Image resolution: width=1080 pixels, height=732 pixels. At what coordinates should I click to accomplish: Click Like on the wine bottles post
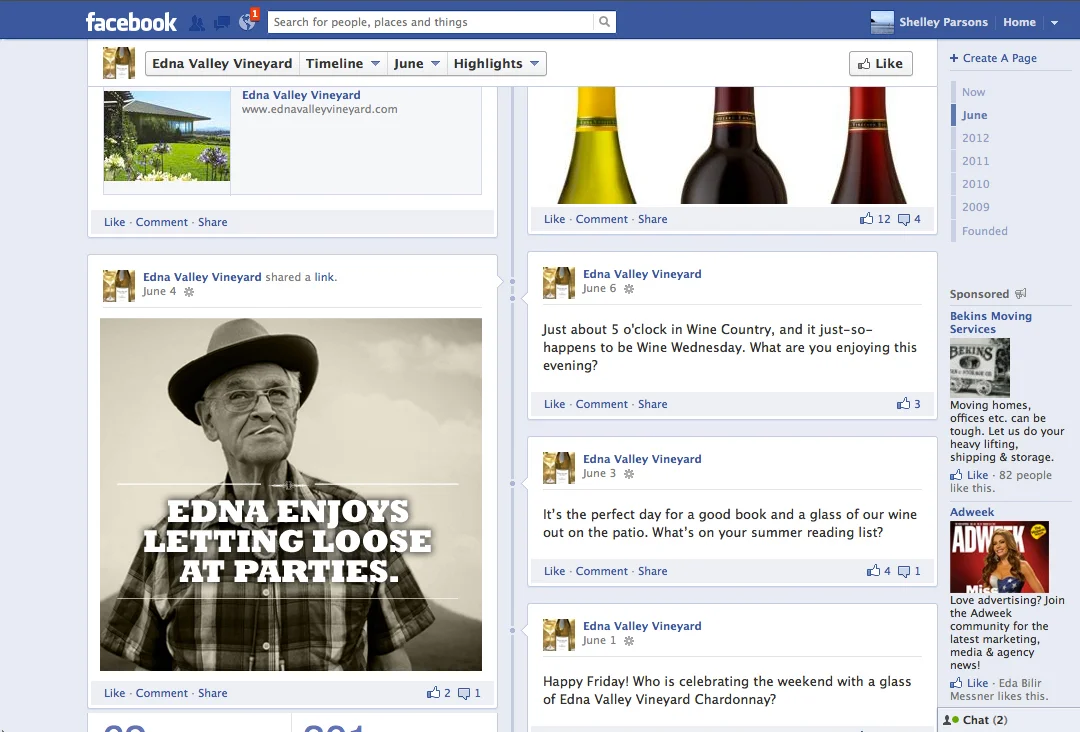pos(554,219)
